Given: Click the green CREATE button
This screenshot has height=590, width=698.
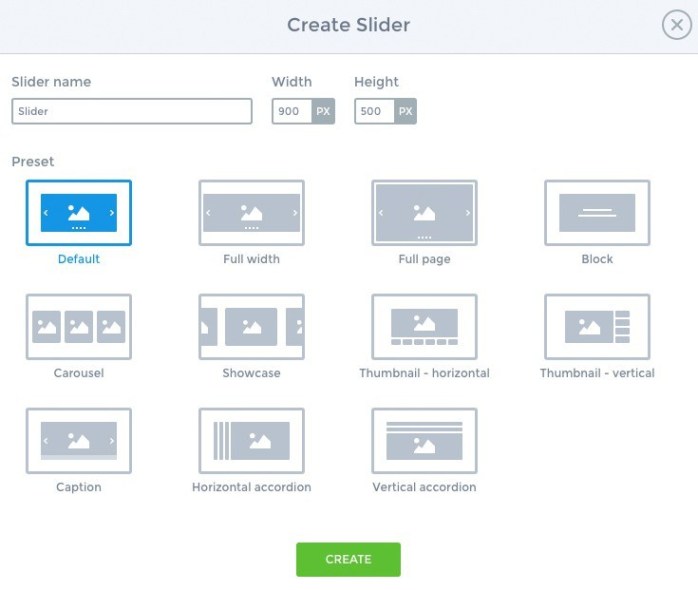Looking at the screenshot, I should click(348, 559).
